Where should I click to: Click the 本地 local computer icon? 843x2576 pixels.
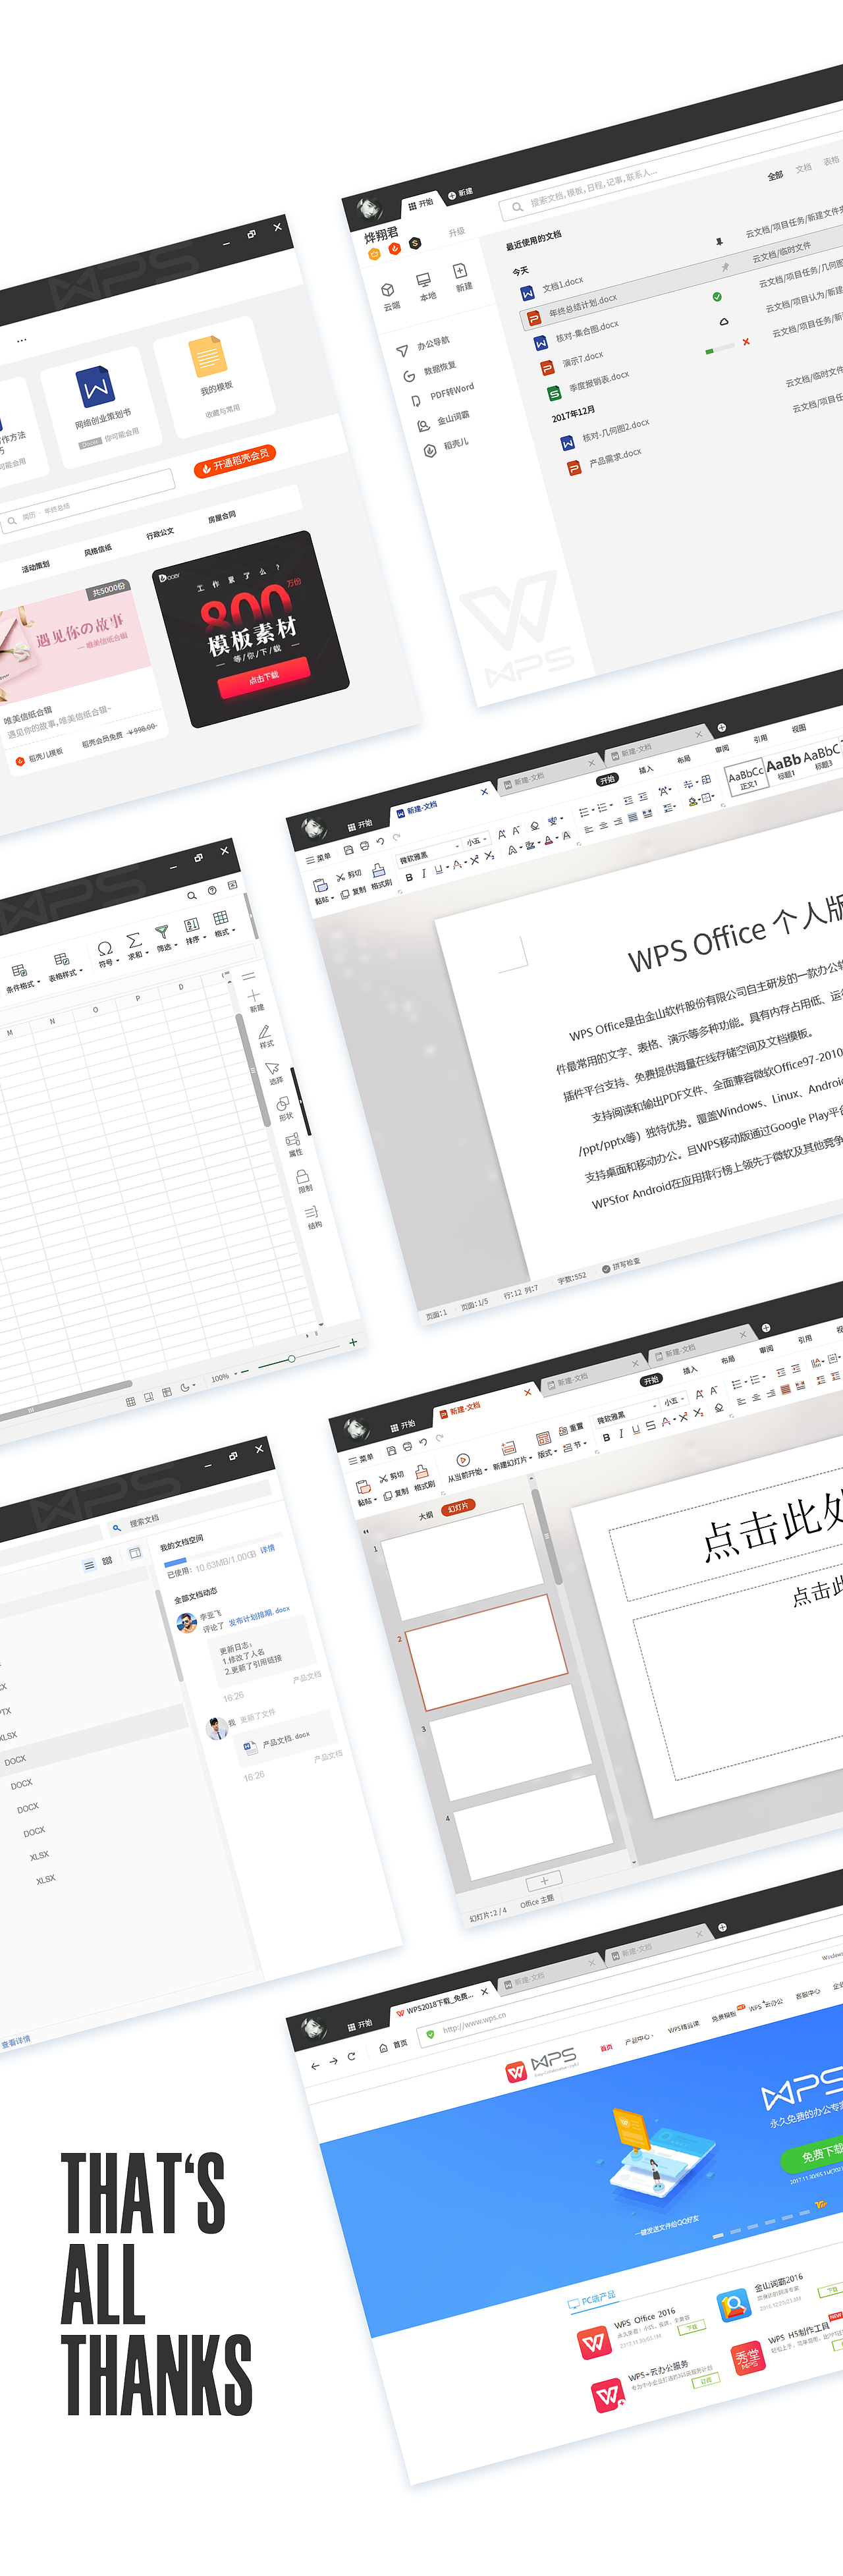coord(423,280)
